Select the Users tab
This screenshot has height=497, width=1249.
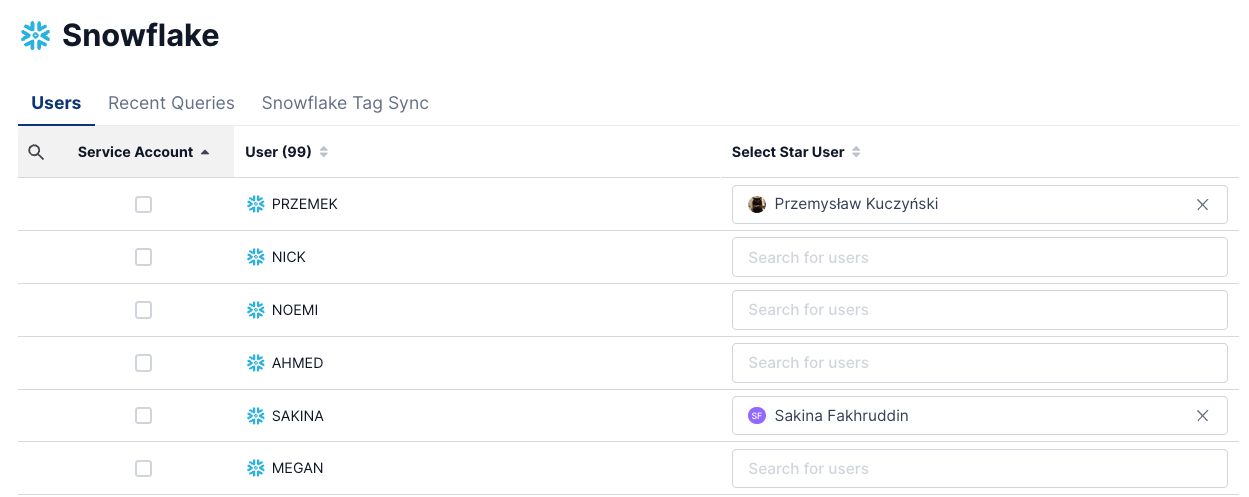(x=56, y=103)
